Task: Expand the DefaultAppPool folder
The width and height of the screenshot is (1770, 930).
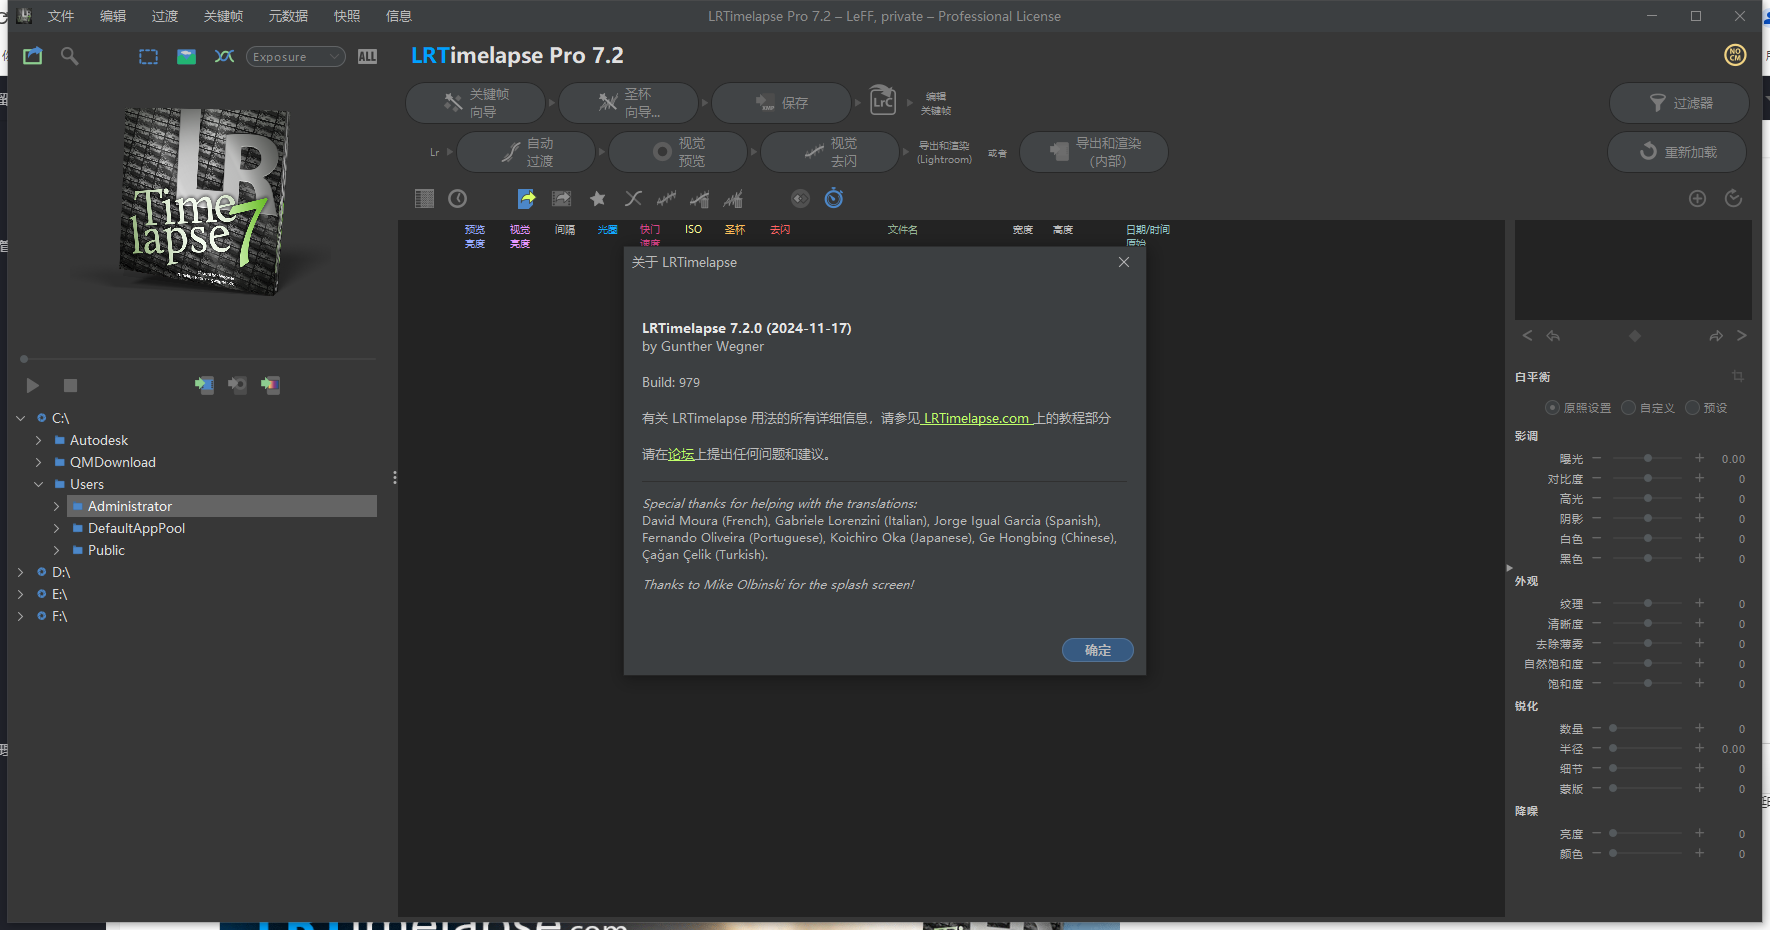Action: click(x=57, y=528)
